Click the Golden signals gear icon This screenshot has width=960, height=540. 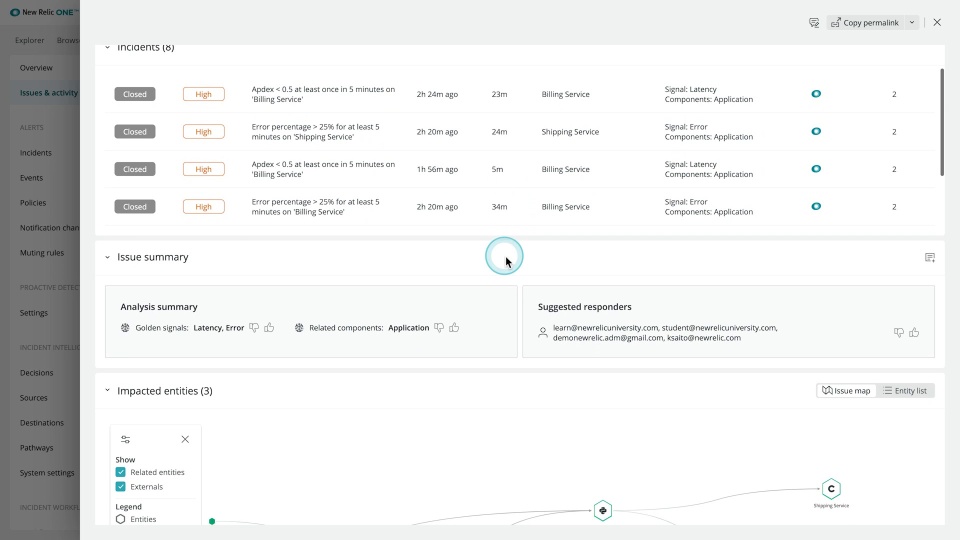125,328
